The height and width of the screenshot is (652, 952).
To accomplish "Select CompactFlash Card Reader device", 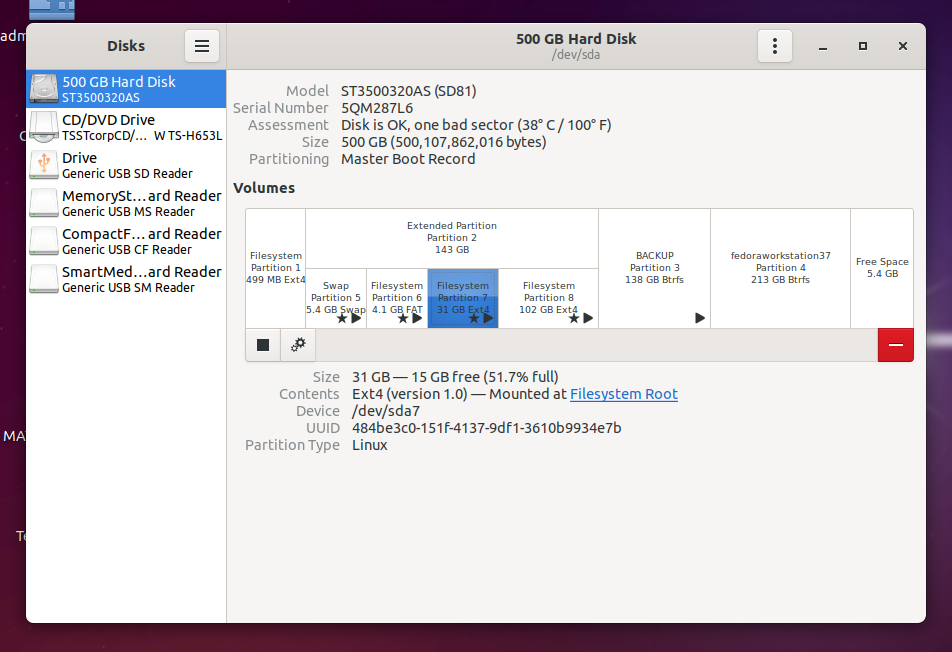I will [126, 241].
